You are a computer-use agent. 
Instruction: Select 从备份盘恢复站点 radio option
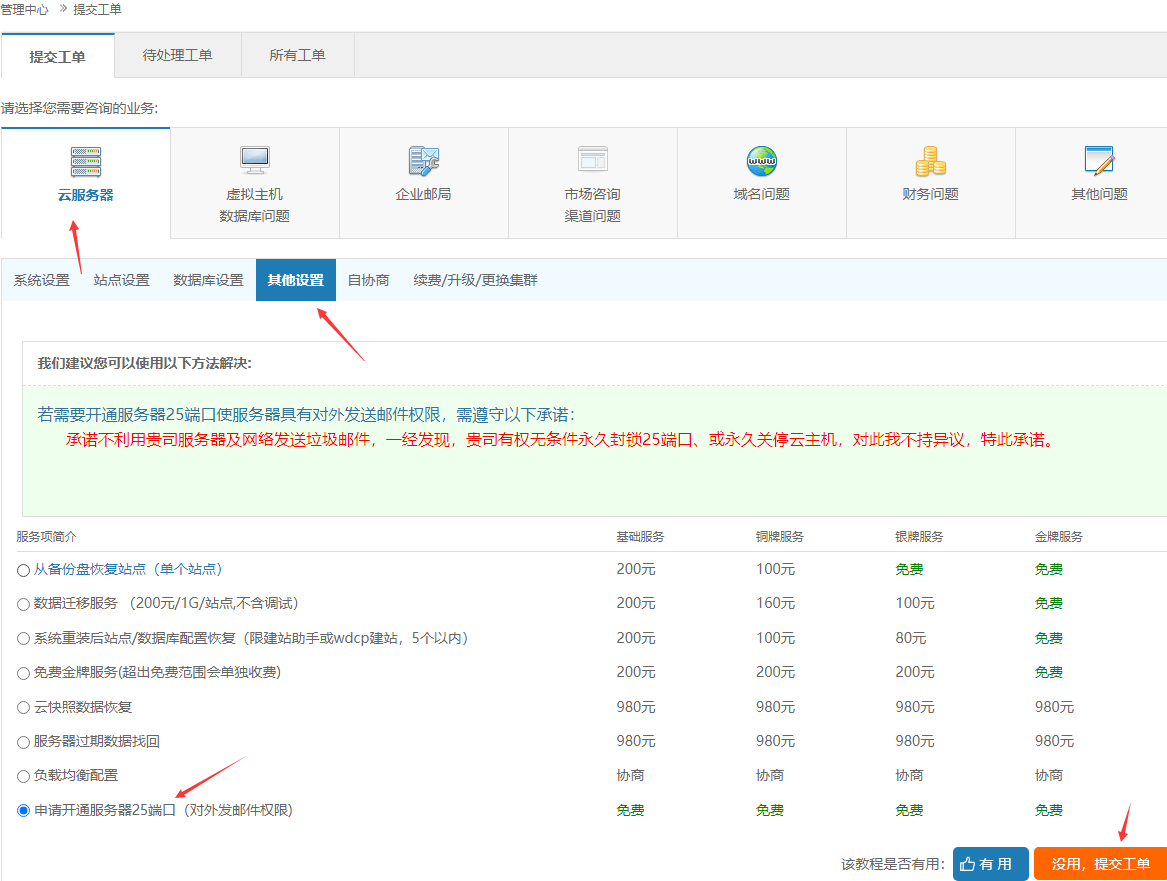tap(24, 570)
